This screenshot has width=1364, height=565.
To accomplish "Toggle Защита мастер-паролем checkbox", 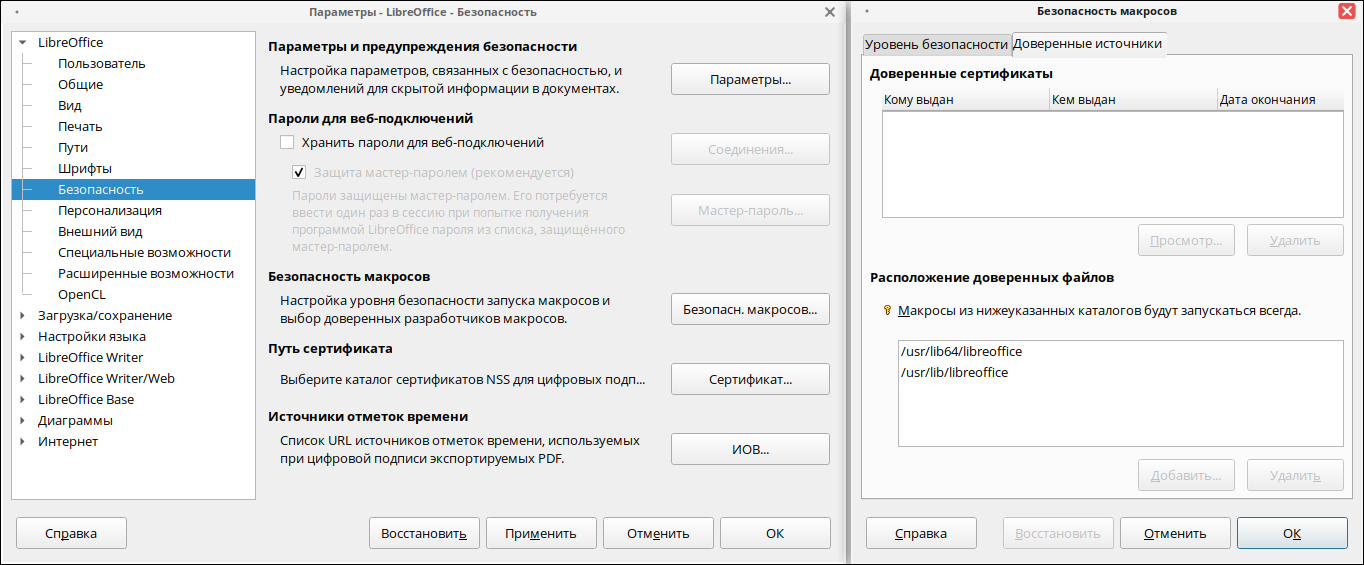I will (x=299, y=172).
